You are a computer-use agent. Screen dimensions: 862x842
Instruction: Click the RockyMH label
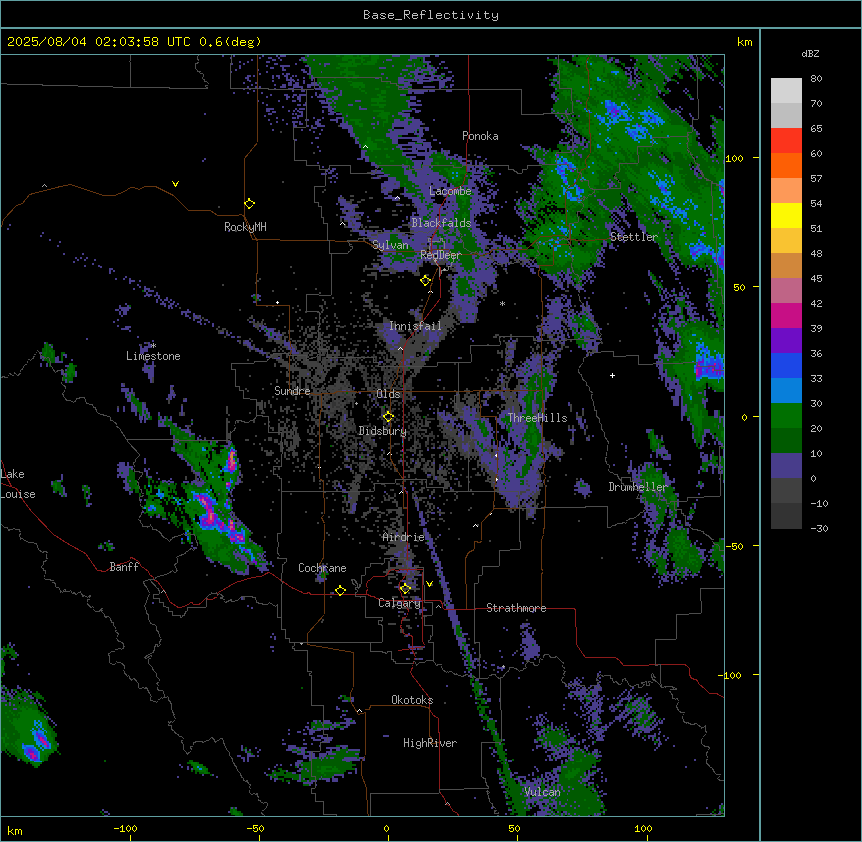point(245,227)
